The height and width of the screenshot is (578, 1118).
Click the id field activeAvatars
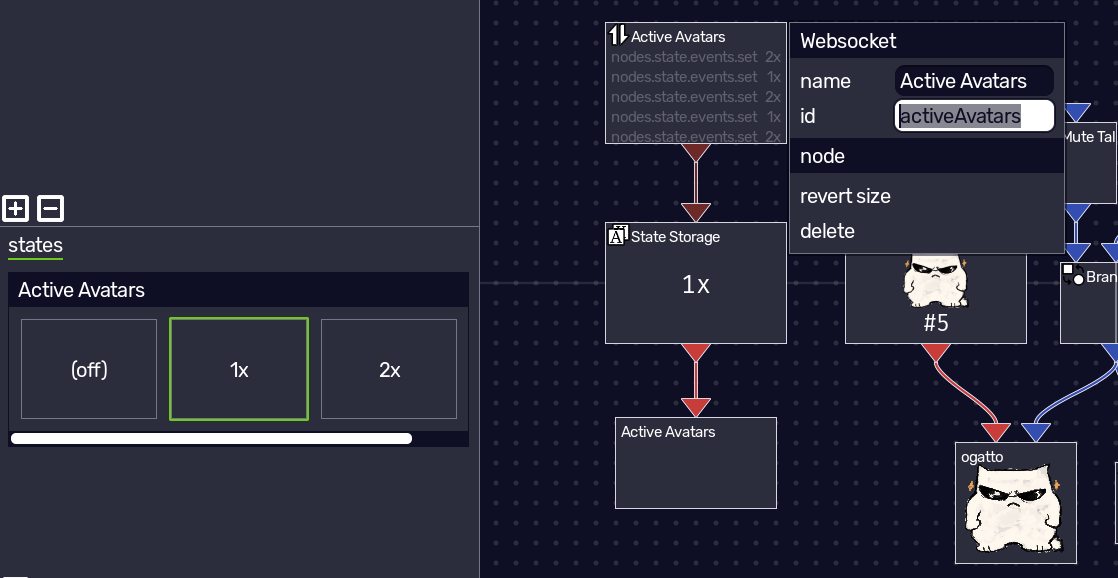(x=974, y=115)
